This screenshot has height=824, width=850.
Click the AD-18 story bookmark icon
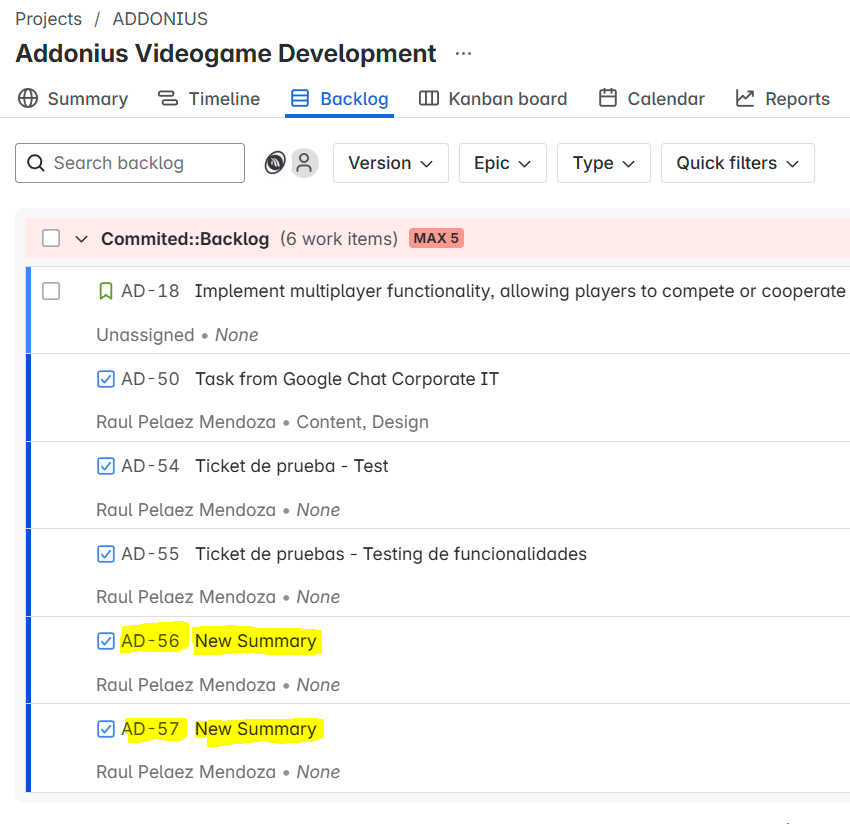(106, 291)
